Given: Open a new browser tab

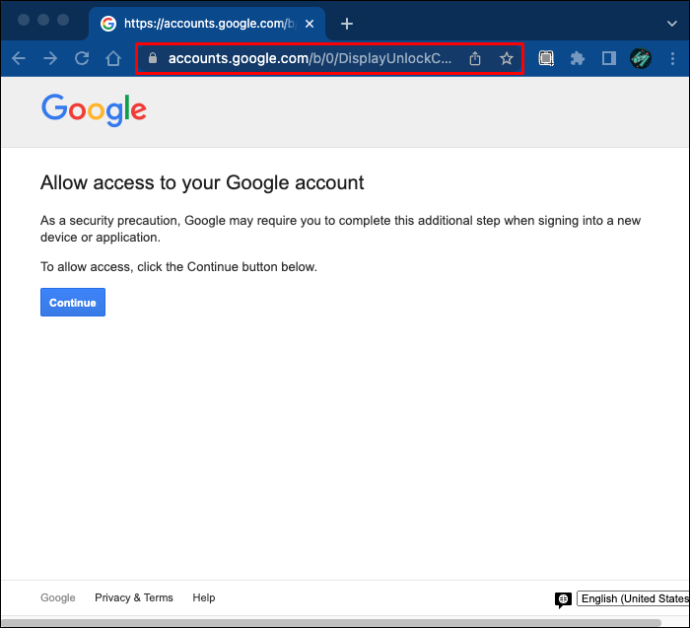Looking at the screenshot, I should click(x=347, y=24).
